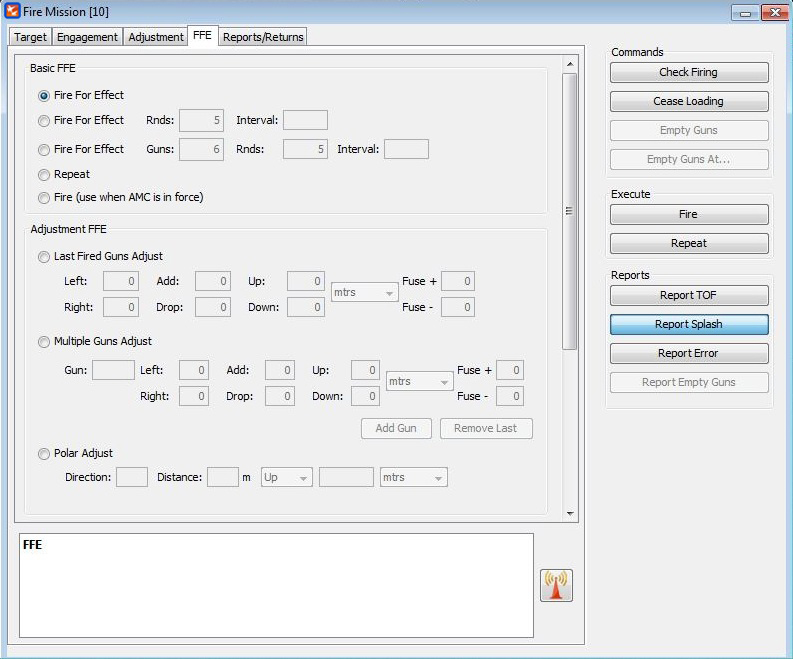Click the Drop field in Last Fired Guns Adjust
This screenshot has height=659, width=793.
click(x=213, y=307)
